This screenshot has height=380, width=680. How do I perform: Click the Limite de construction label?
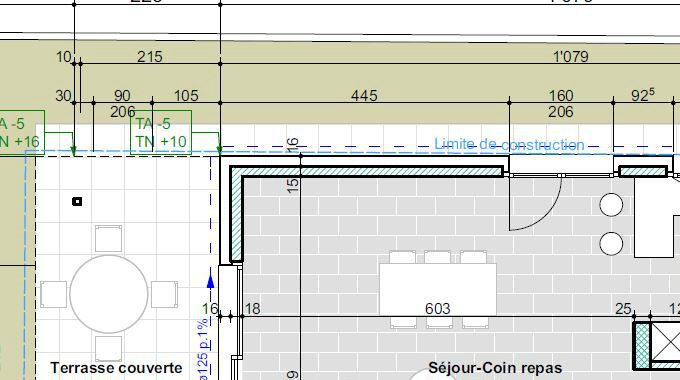(x=510, y=144)
